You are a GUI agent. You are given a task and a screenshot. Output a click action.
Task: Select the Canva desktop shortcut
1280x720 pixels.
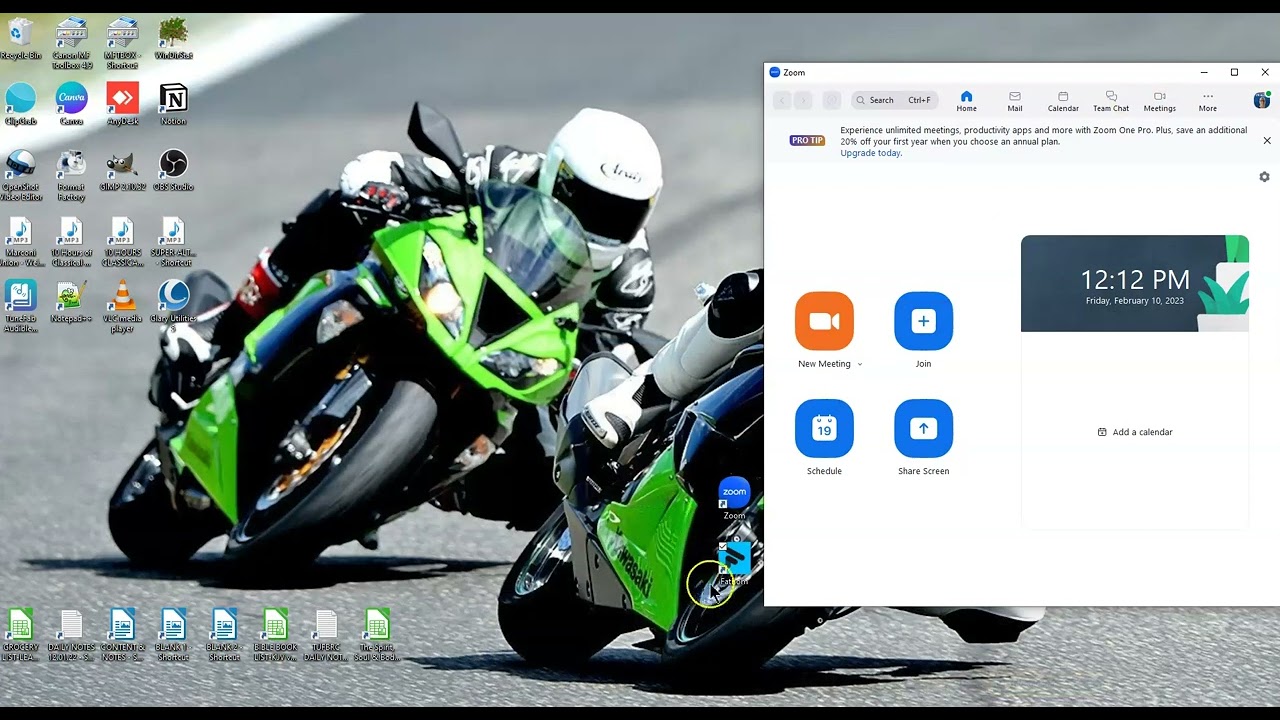(71, 104)
